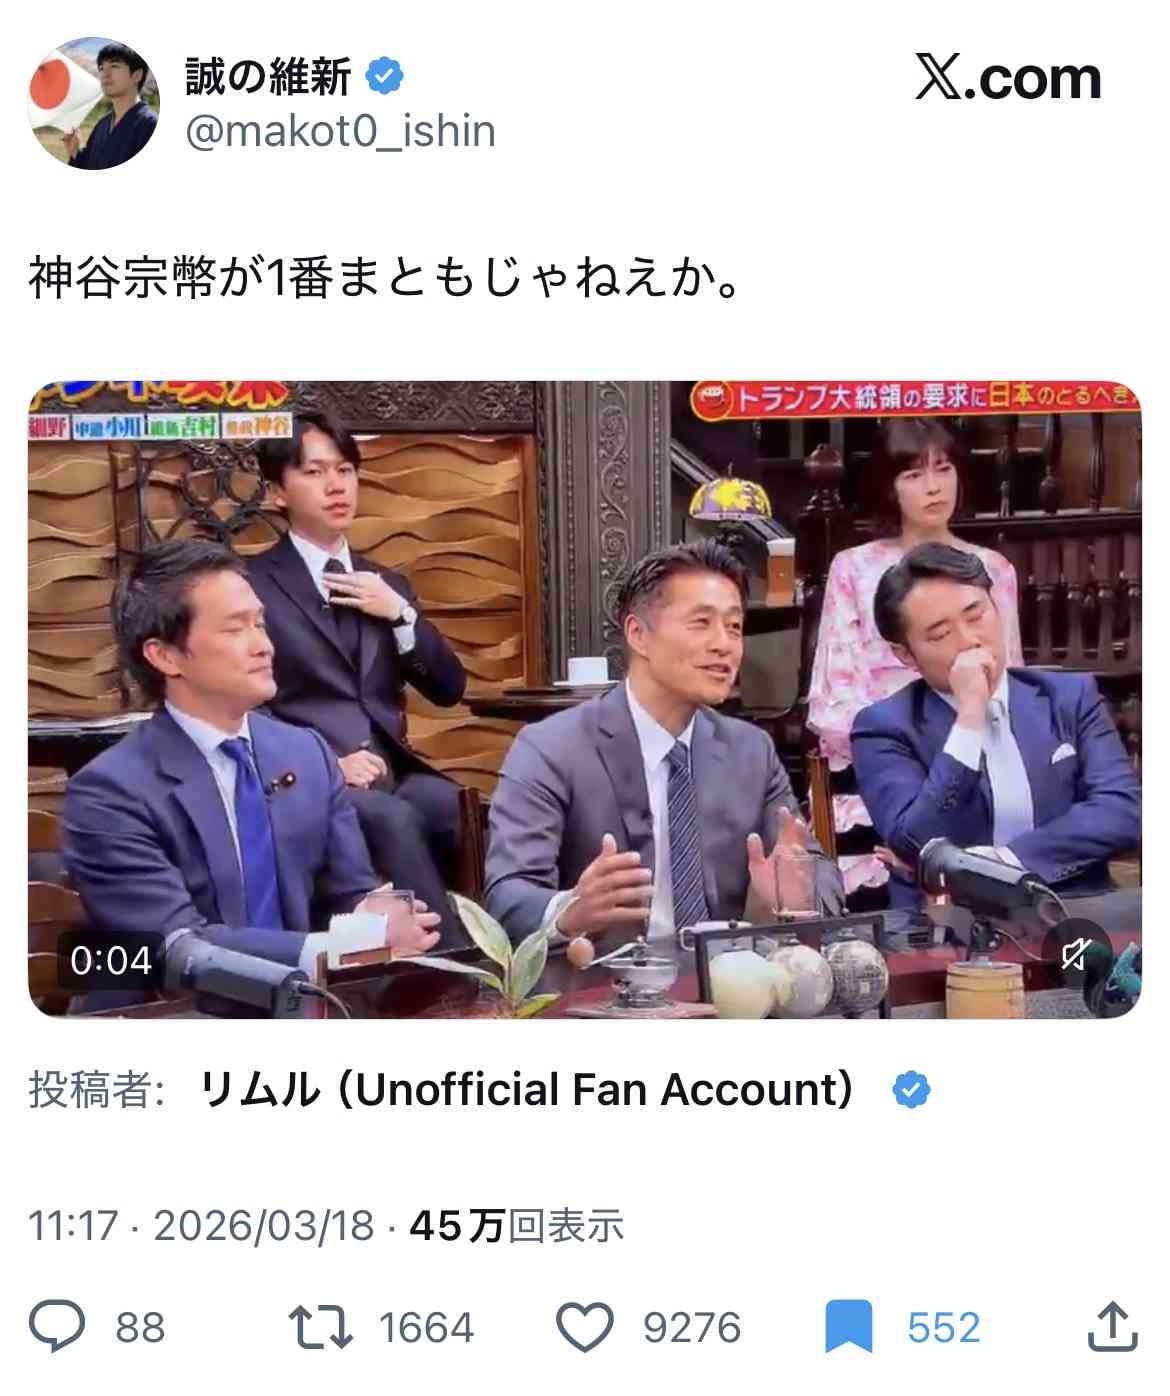Visit the @makot0_ishin handle
The image size is (1170, 1396).
pos(340,131)
